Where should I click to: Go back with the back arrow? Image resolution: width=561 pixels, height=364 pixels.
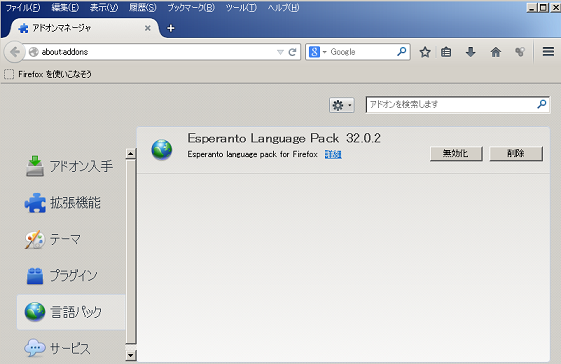[x=14, y=52]
